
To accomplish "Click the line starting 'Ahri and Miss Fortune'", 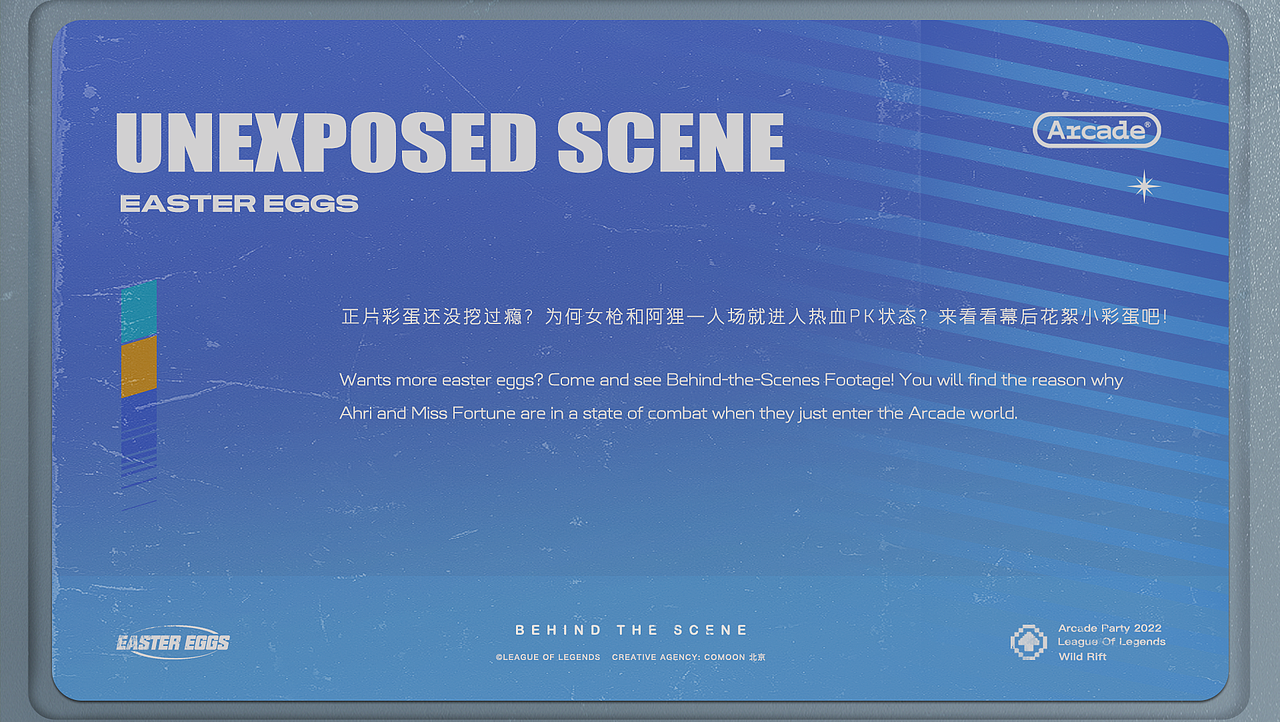I will [678, 413].
